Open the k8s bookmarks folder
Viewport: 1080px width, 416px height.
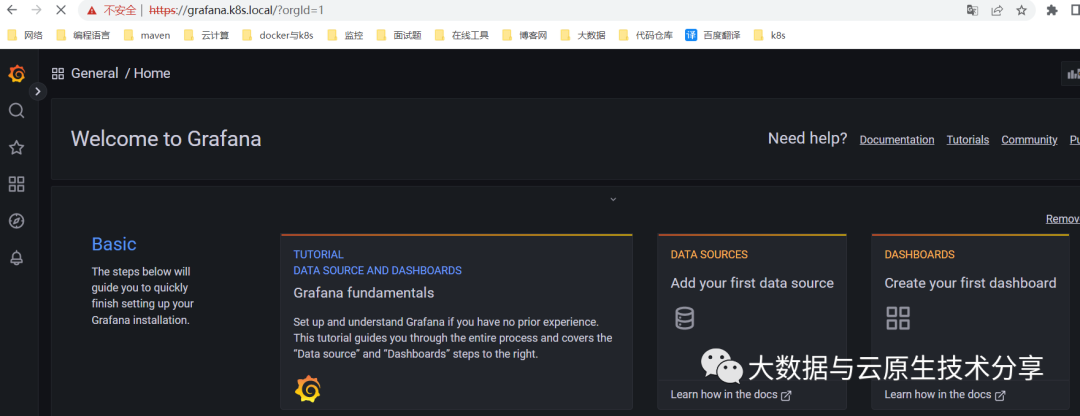(x=770, y=35)
